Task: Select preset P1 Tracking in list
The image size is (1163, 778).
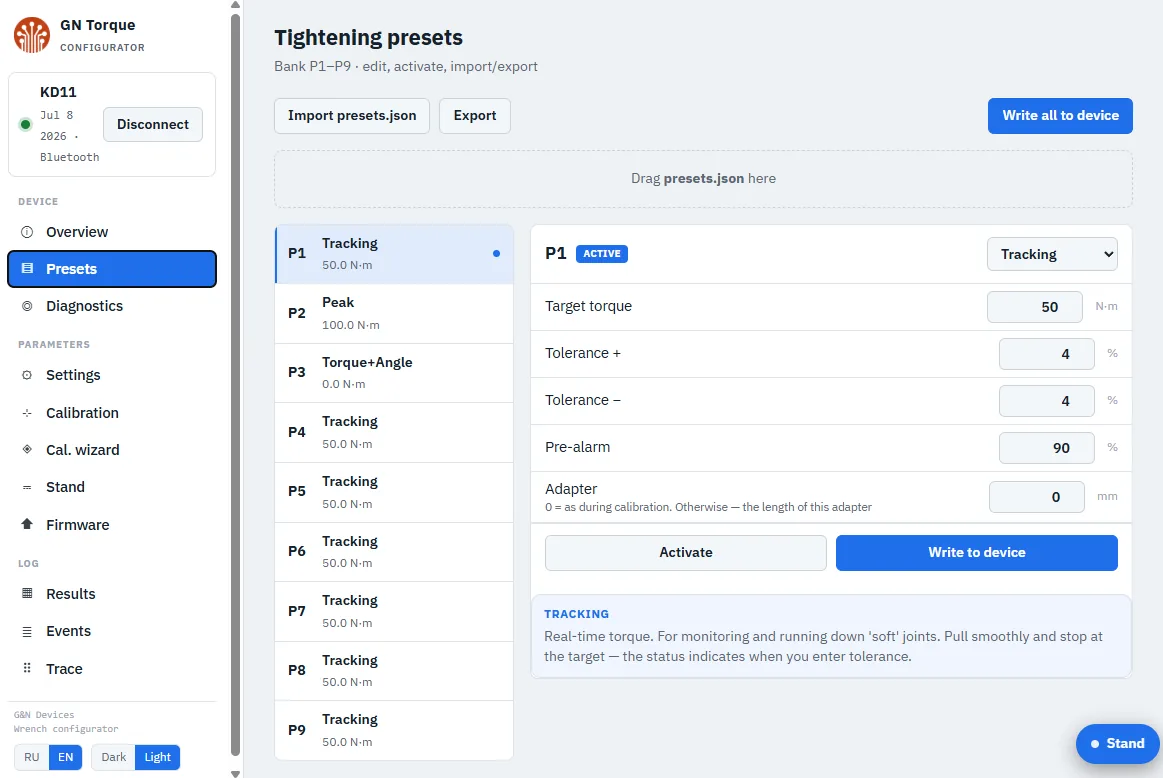Action: tap(394, 254)
